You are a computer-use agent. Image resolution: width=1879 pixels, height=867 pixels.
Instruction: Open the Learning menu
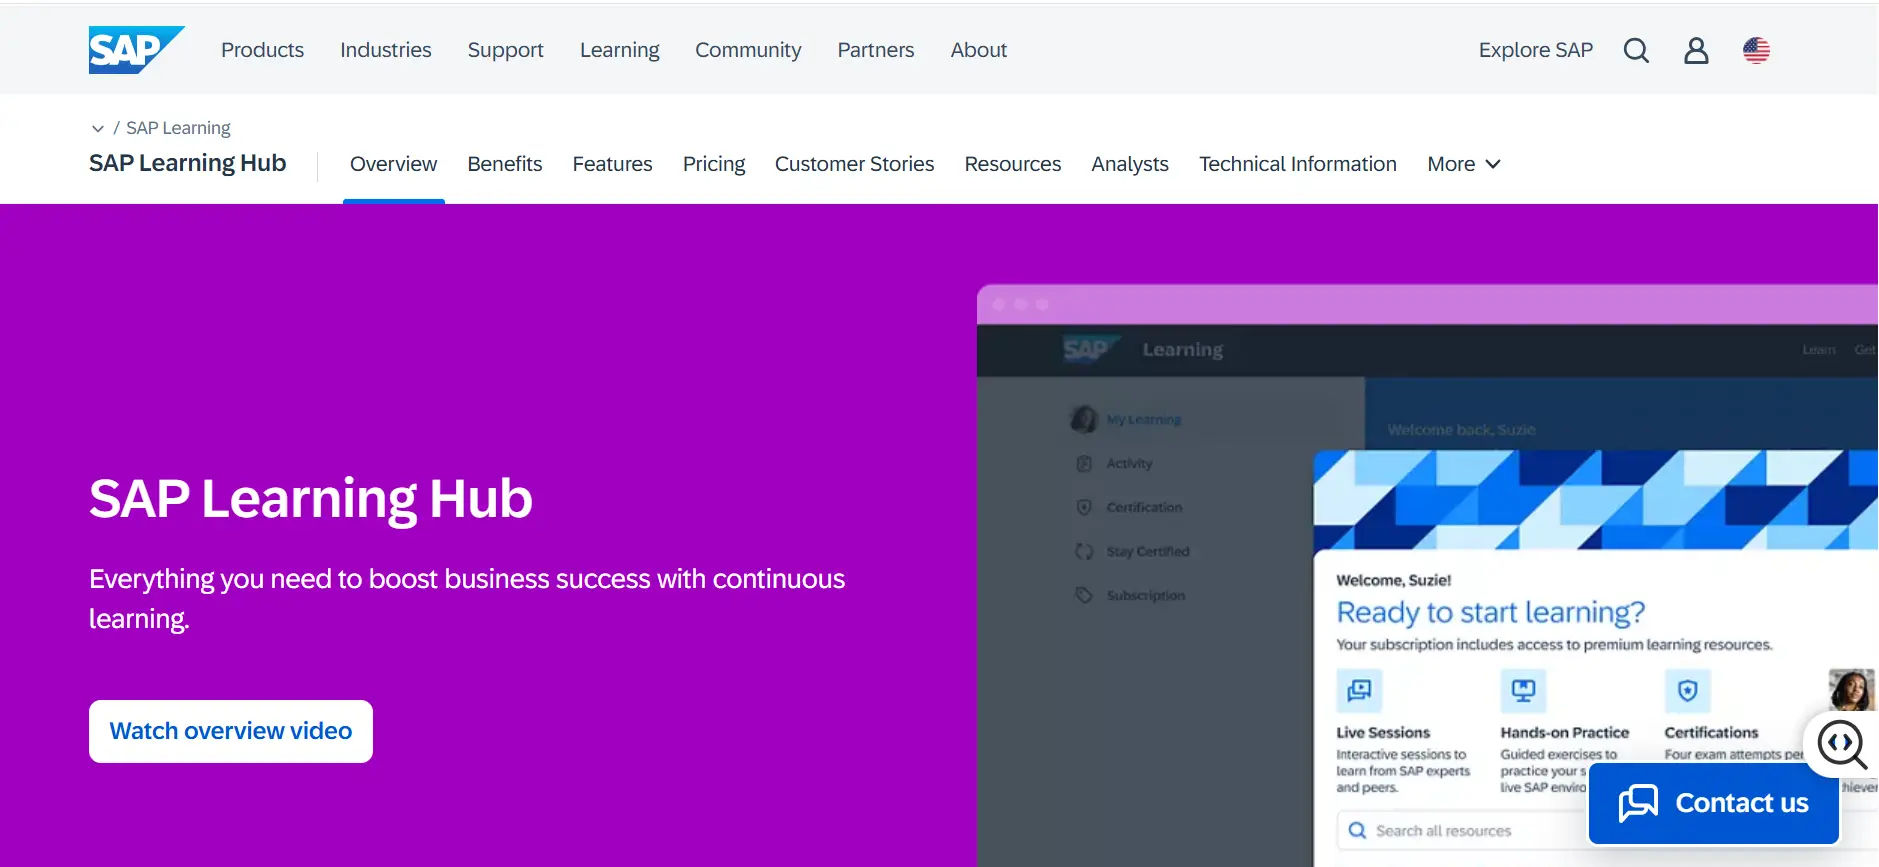(x=619, y=50)
